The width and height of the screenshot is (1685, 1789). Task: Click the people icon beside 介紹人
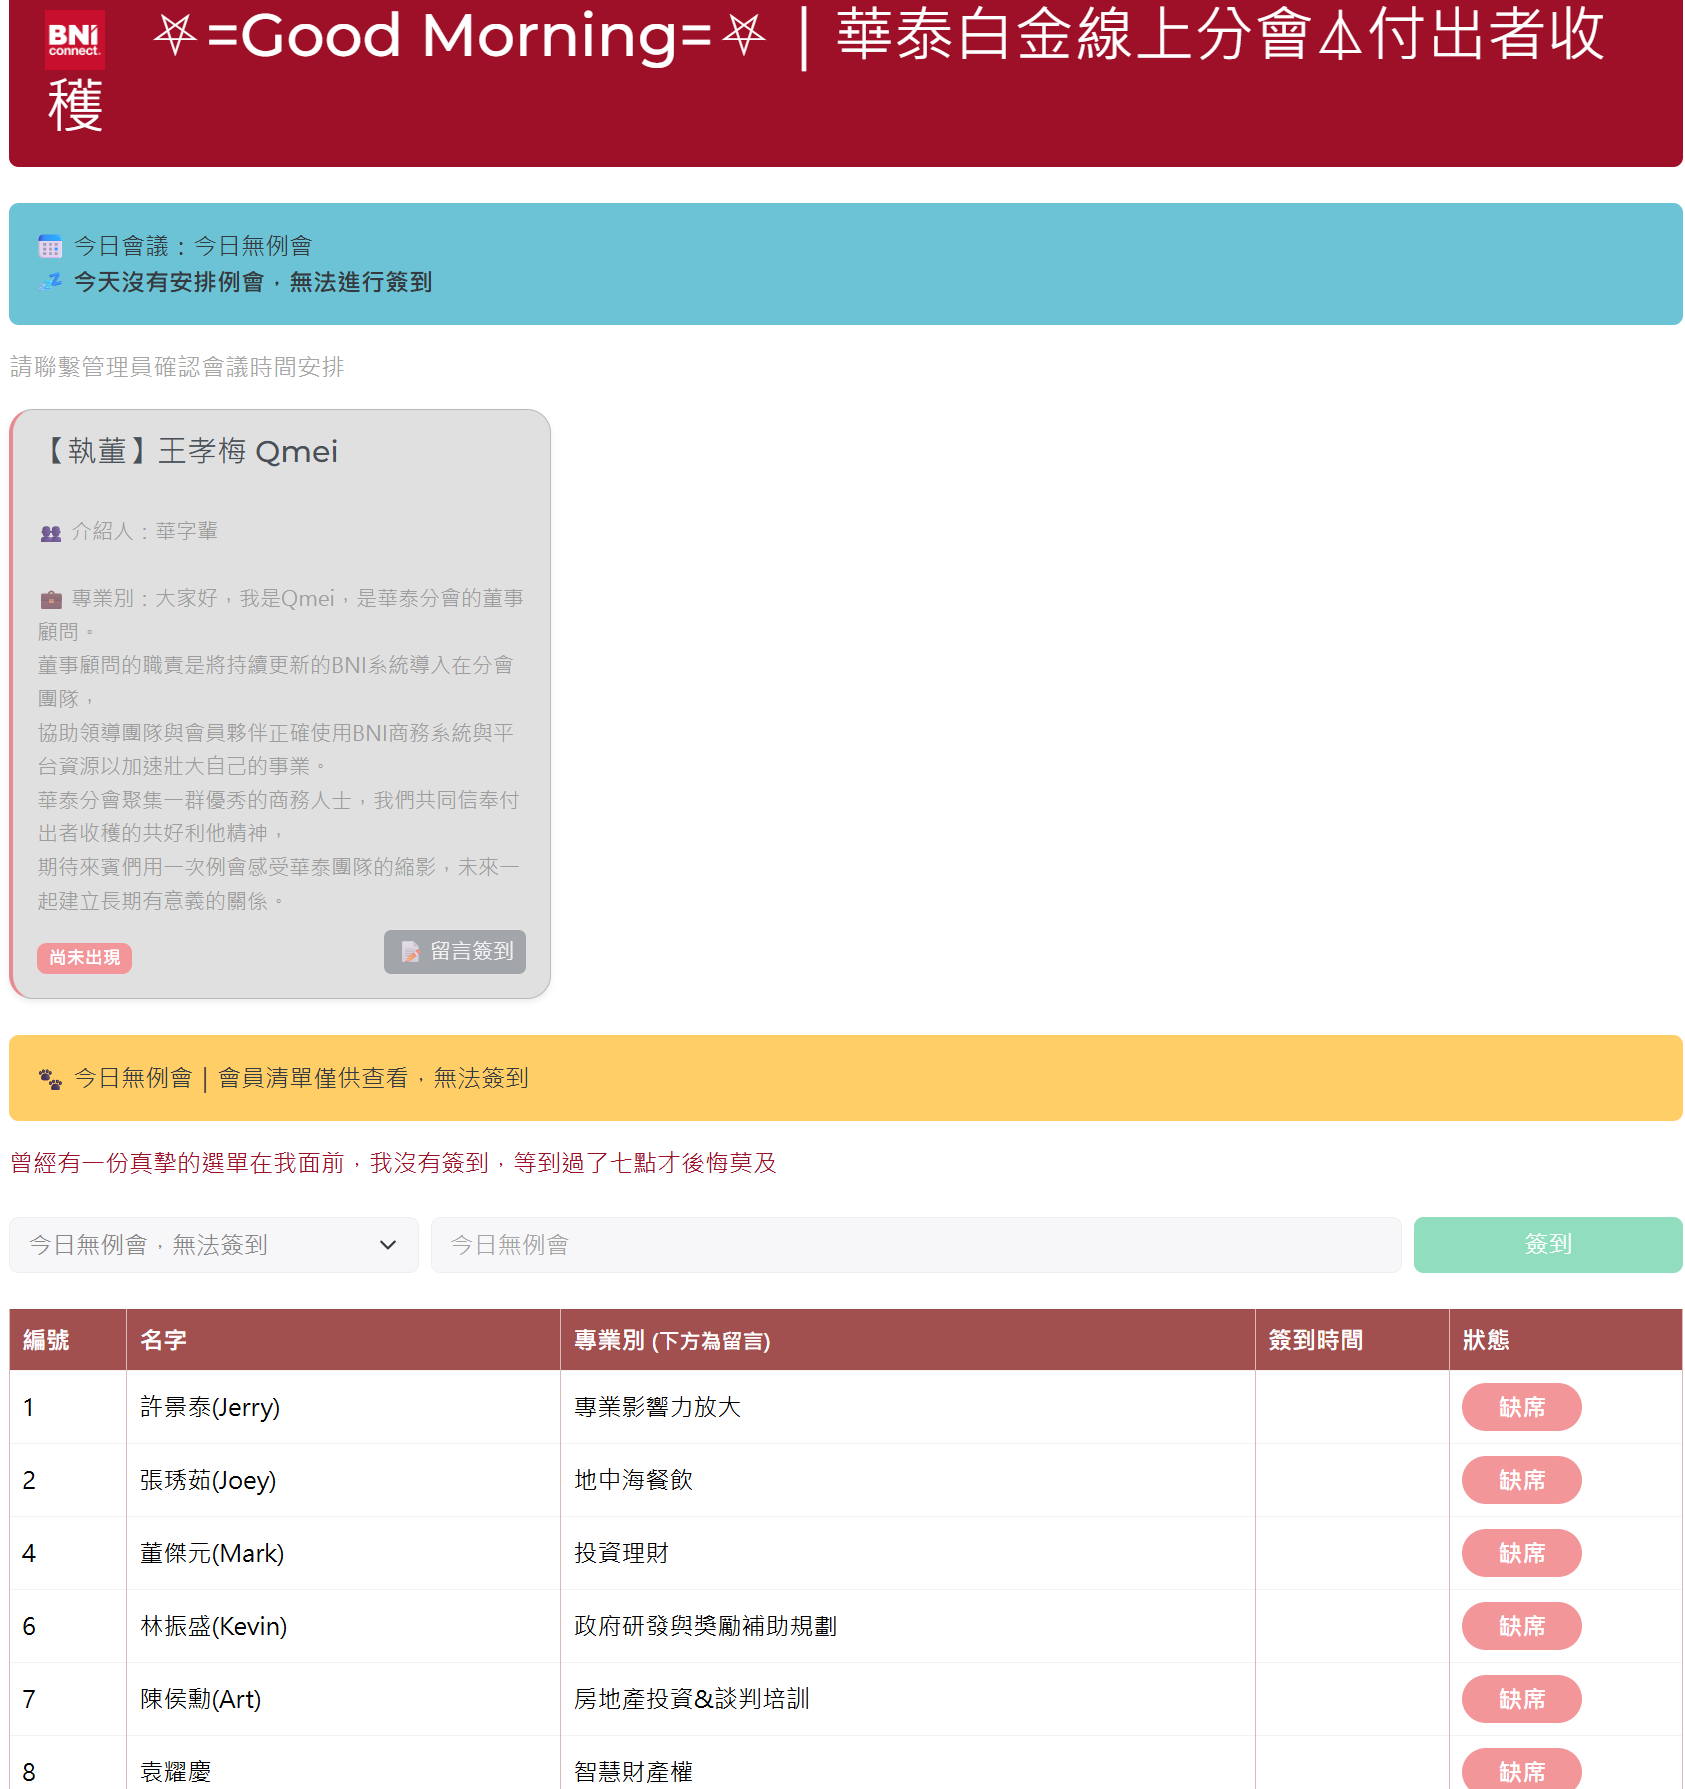(x=51, y=533)
